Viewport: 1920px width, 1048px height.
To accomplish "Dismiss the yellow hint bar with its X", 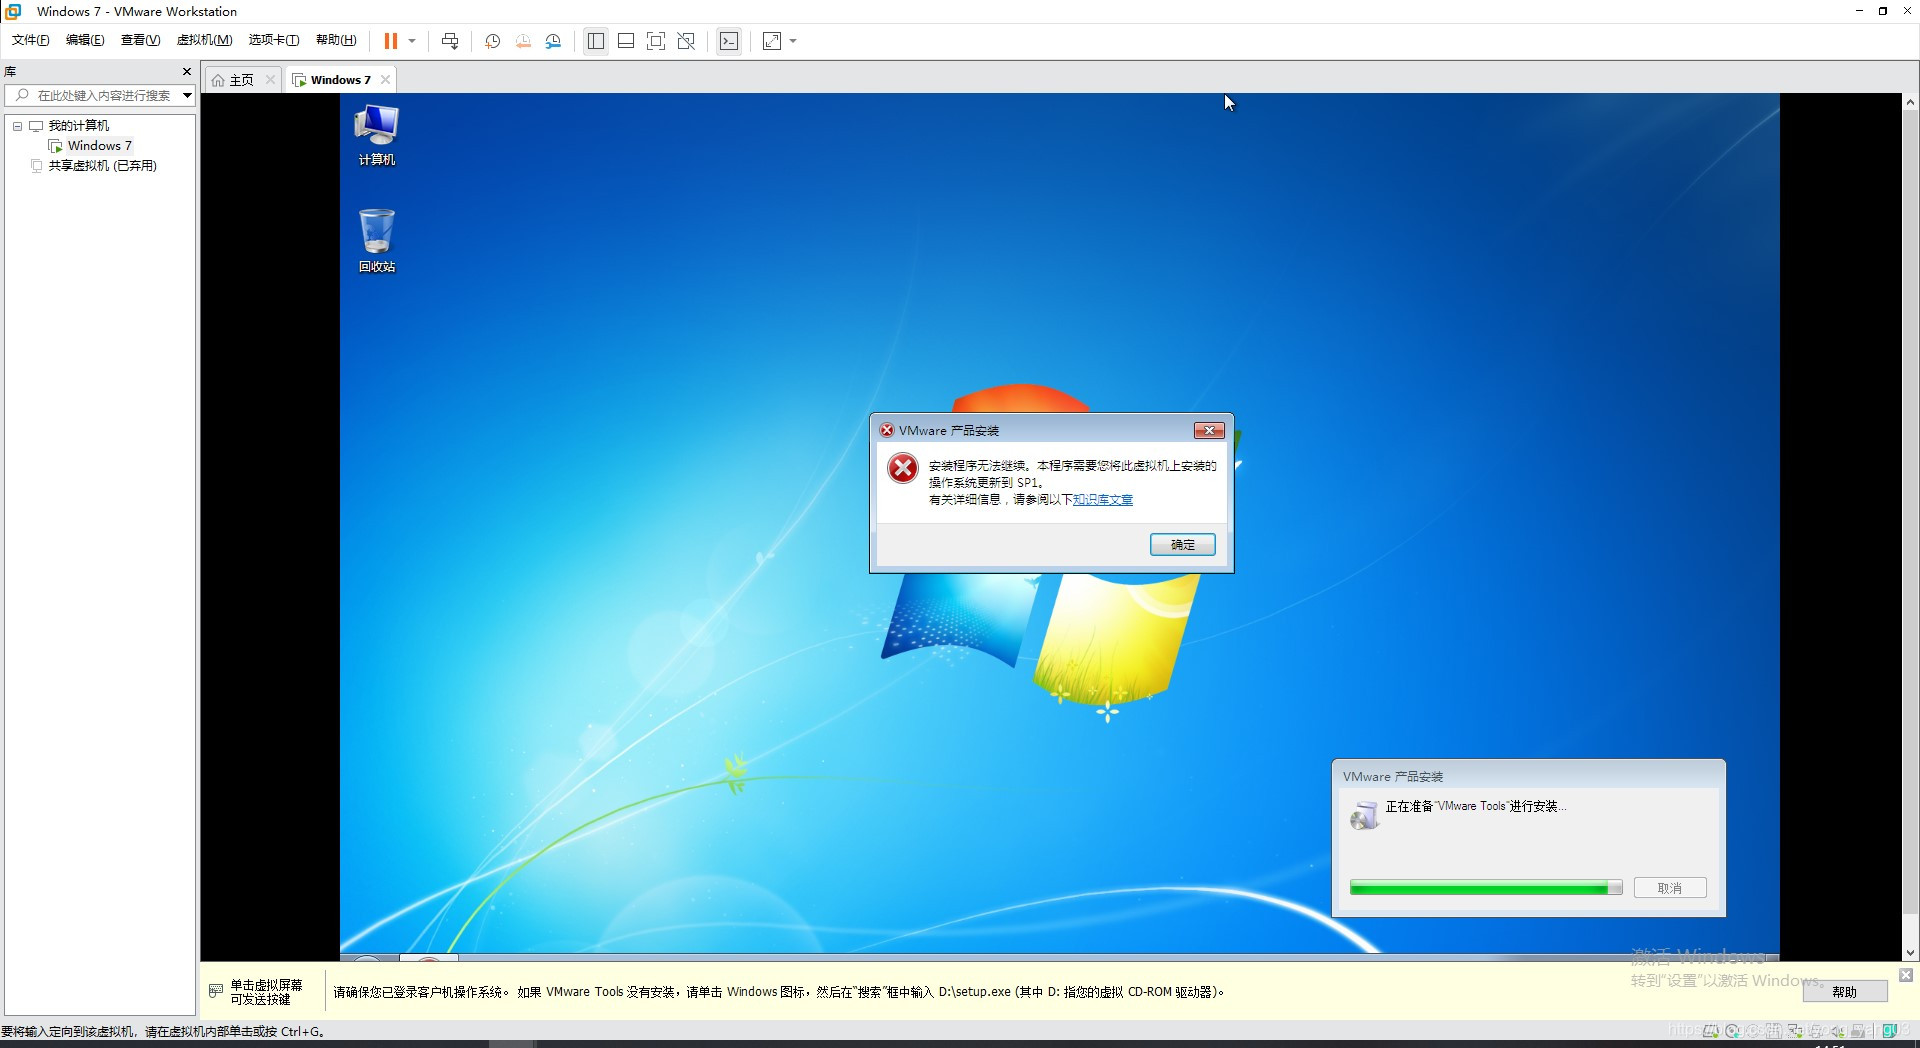I will pos(1906,975).
